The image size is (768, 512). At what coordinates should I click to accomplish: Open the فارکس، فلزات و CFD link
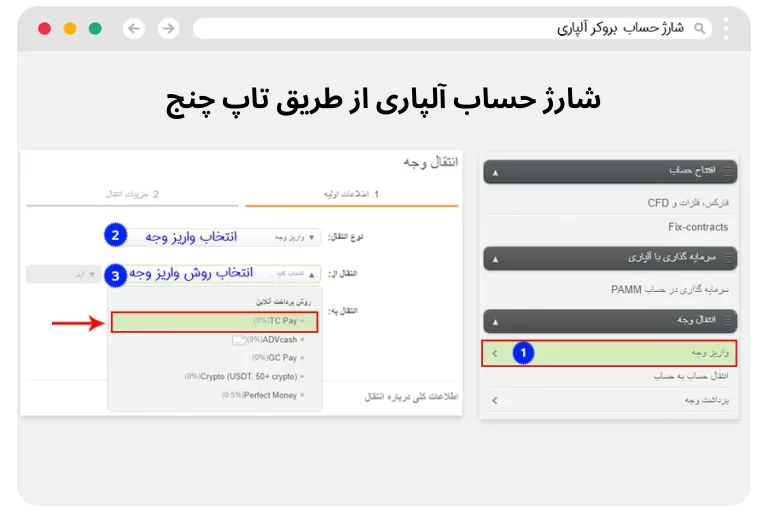pyautogui.click(x=688, y=203)
